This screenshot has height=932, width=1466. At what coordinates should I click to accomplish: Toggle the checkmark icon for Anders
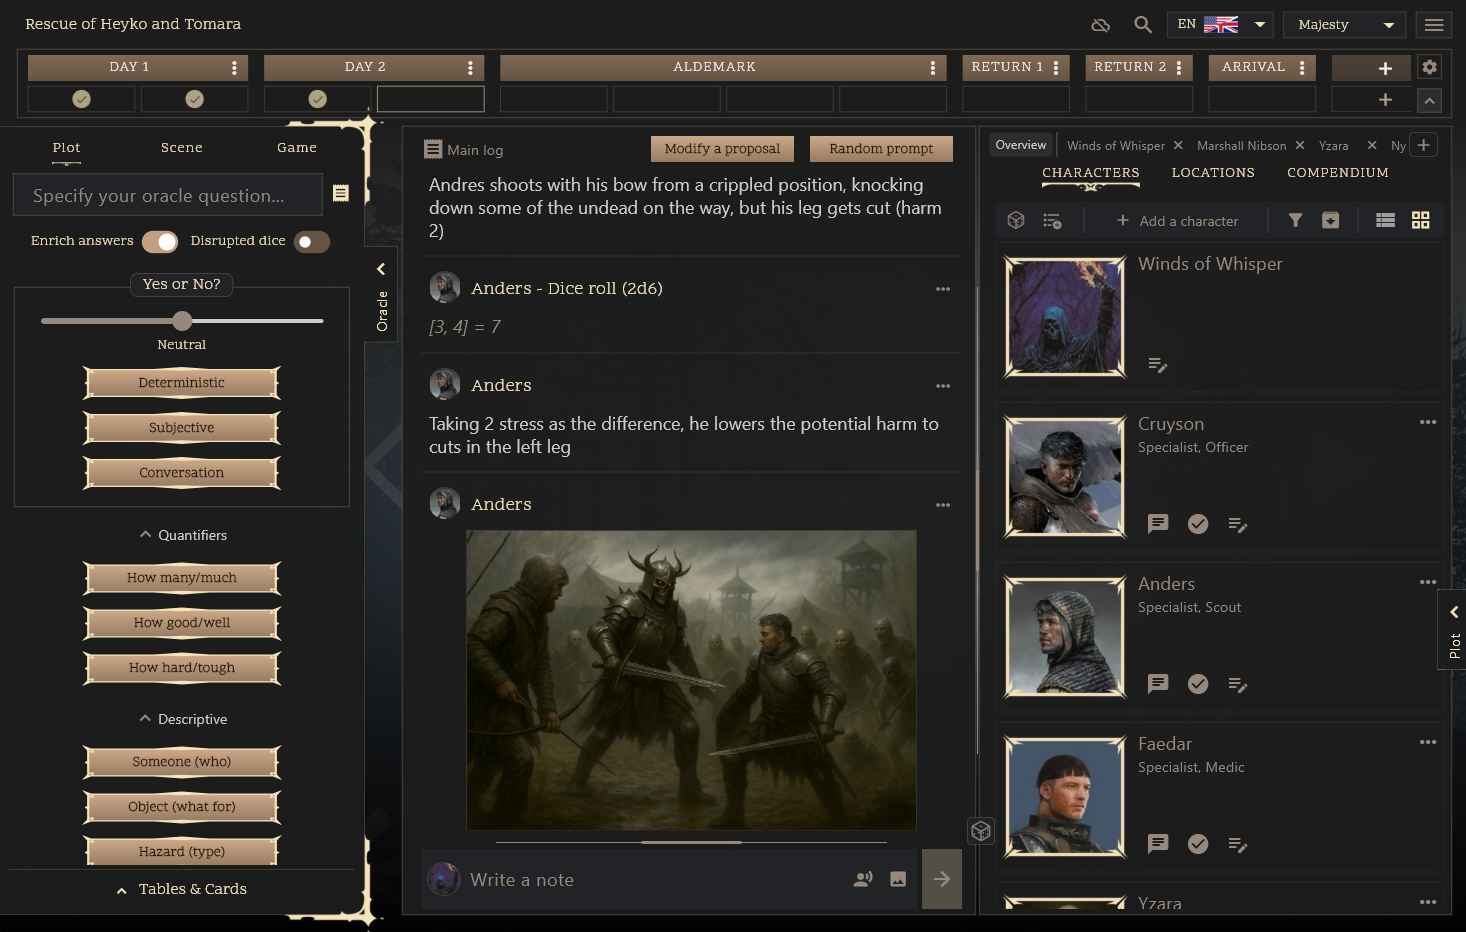pos(1198,684)
